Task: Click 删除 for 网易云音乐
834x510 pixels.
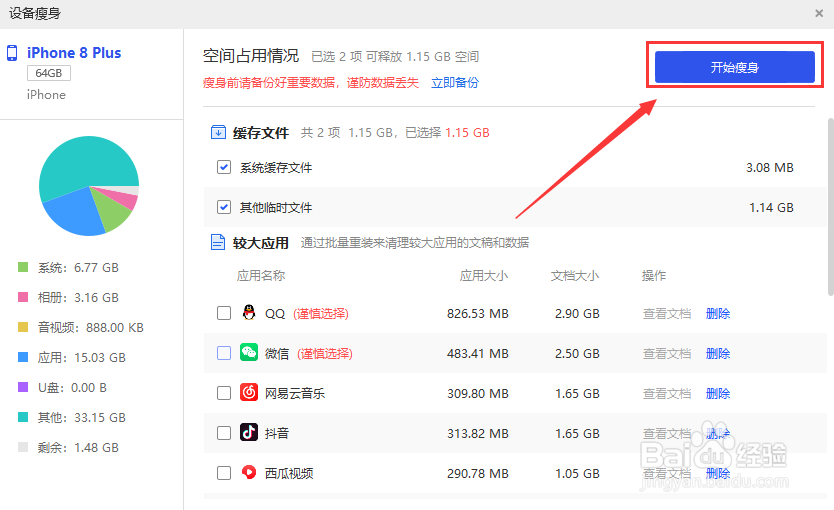Action: (718, 394)
